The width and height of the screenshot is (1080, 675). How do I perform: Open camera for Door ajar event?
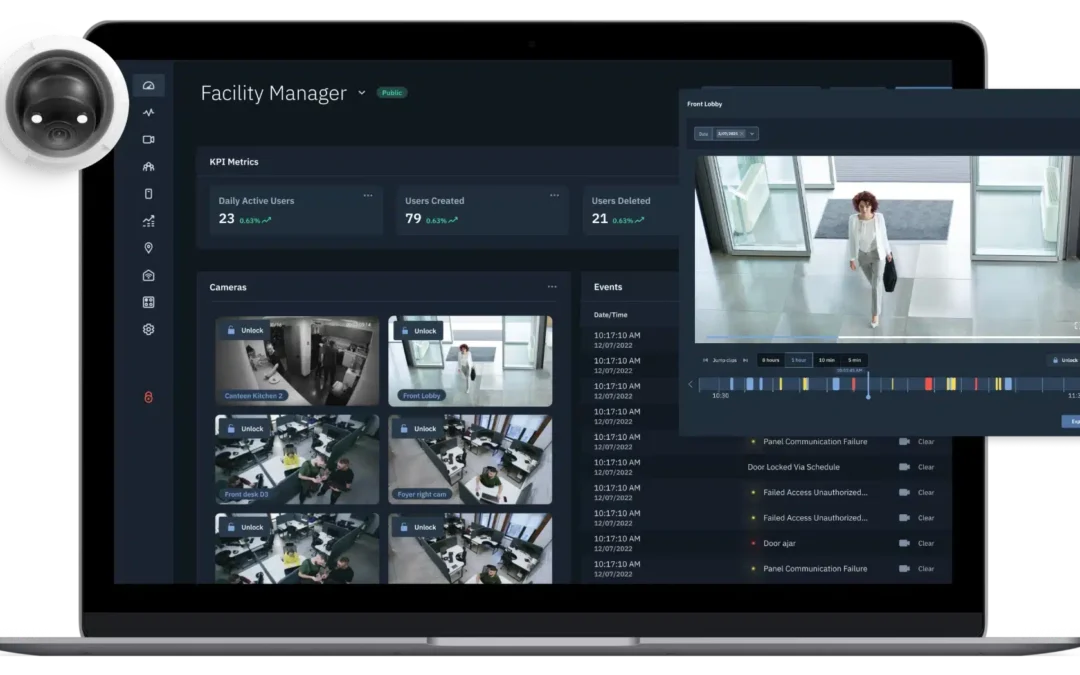point(904,543)
